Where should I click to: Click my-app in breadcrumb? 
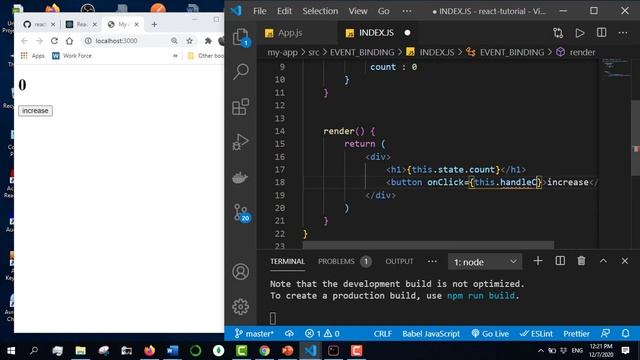(x=282, y=52)
